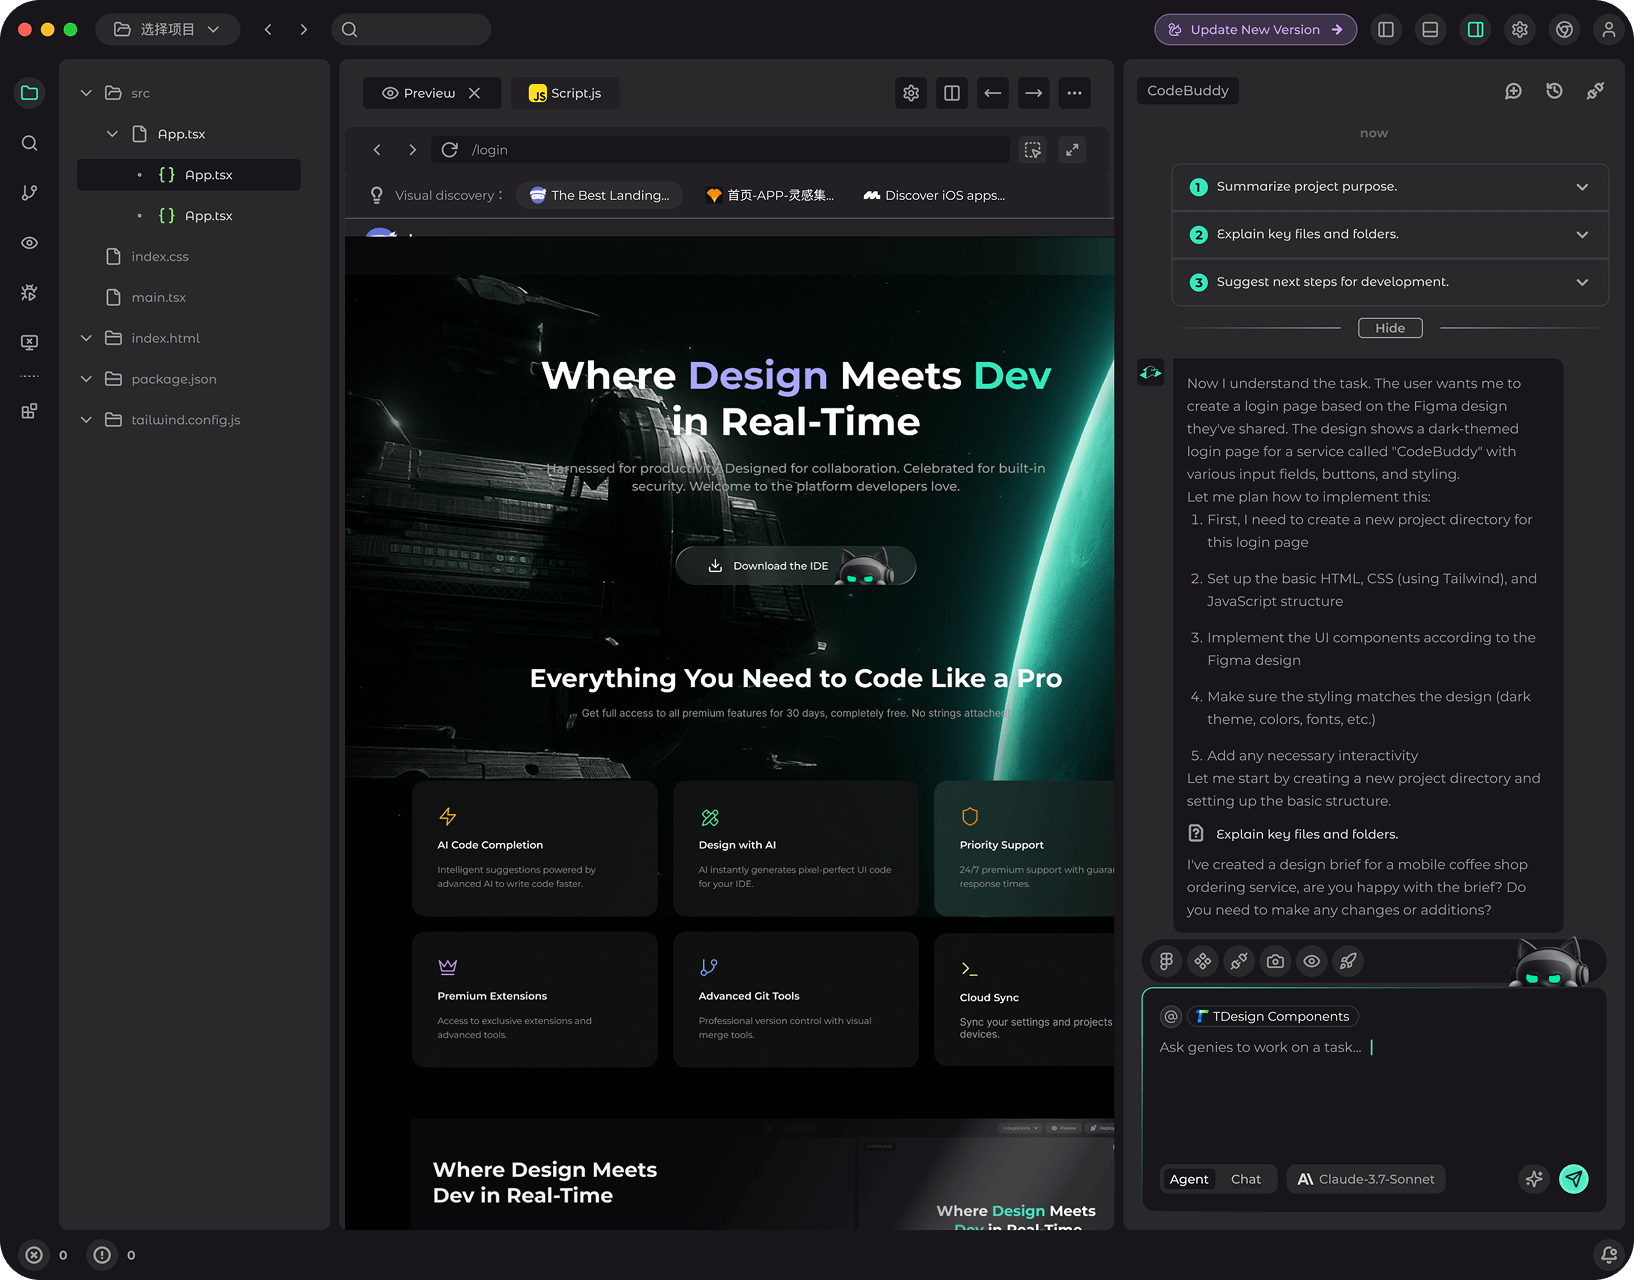Screen dimensions: 1634x1280
Task: Open the Claude-3.7-Sonnet model selector
Action: (x=1365, y=1179)
